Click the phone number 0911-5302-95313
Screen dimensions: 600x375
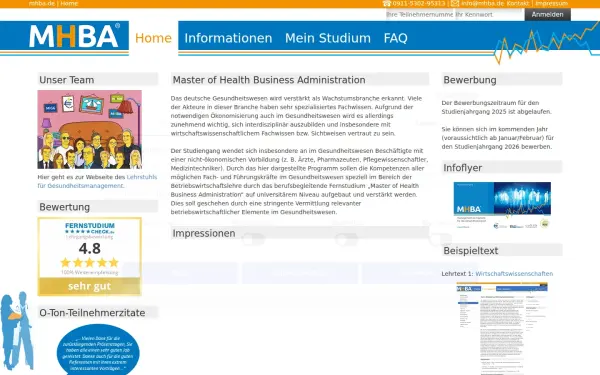419,3
